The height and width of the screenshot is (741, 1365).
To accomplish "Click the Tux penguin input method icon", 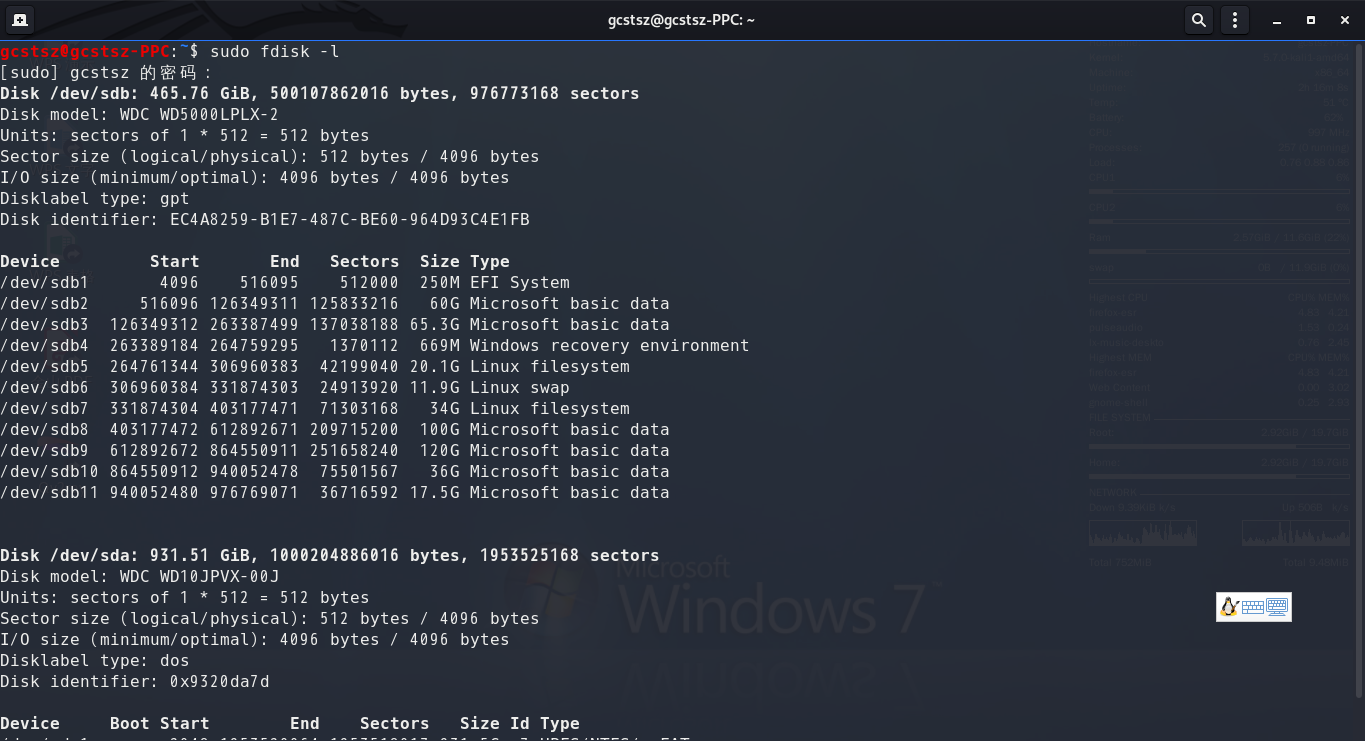I will click(x=1229, y=607).
